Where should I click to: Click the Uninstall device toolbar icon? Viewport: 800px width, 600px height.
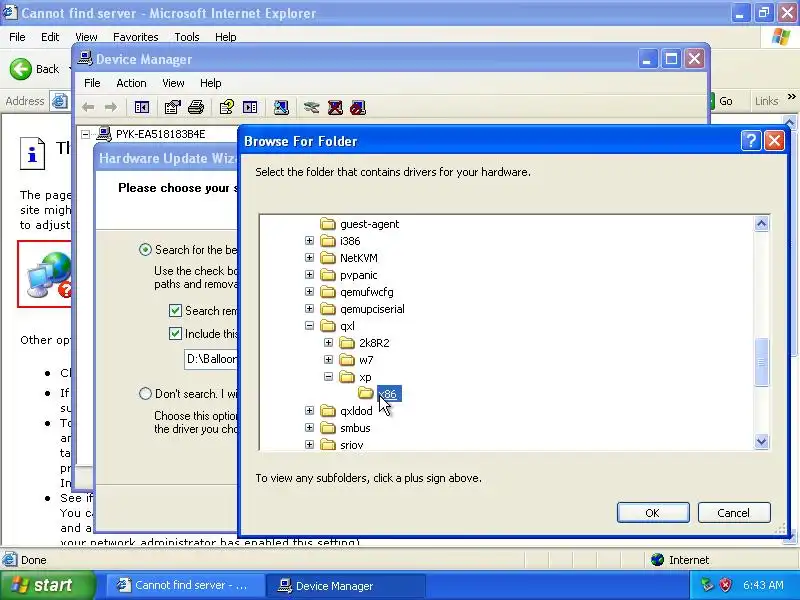coord(335,107)
